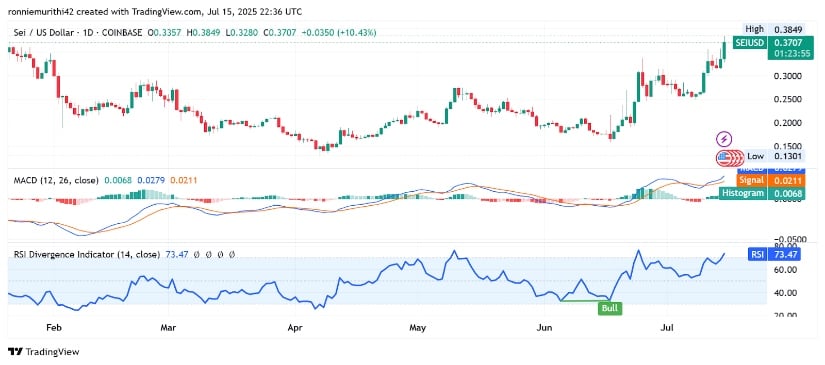Click the blue RSI scale label

click(757, 255)
